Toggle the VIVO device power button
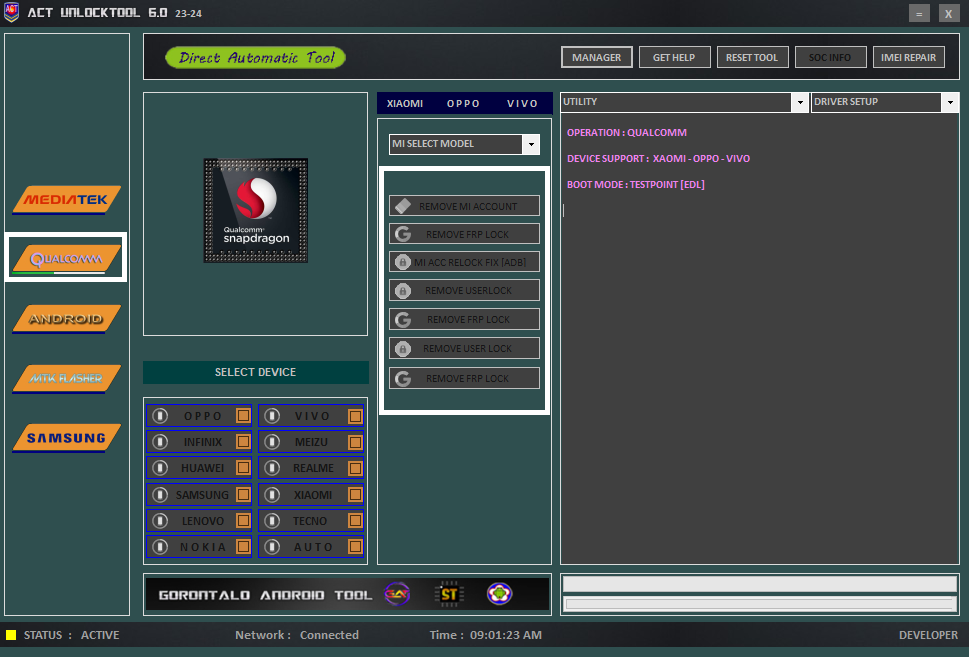The height and width of the screenshot is (657, 969). 272,416
